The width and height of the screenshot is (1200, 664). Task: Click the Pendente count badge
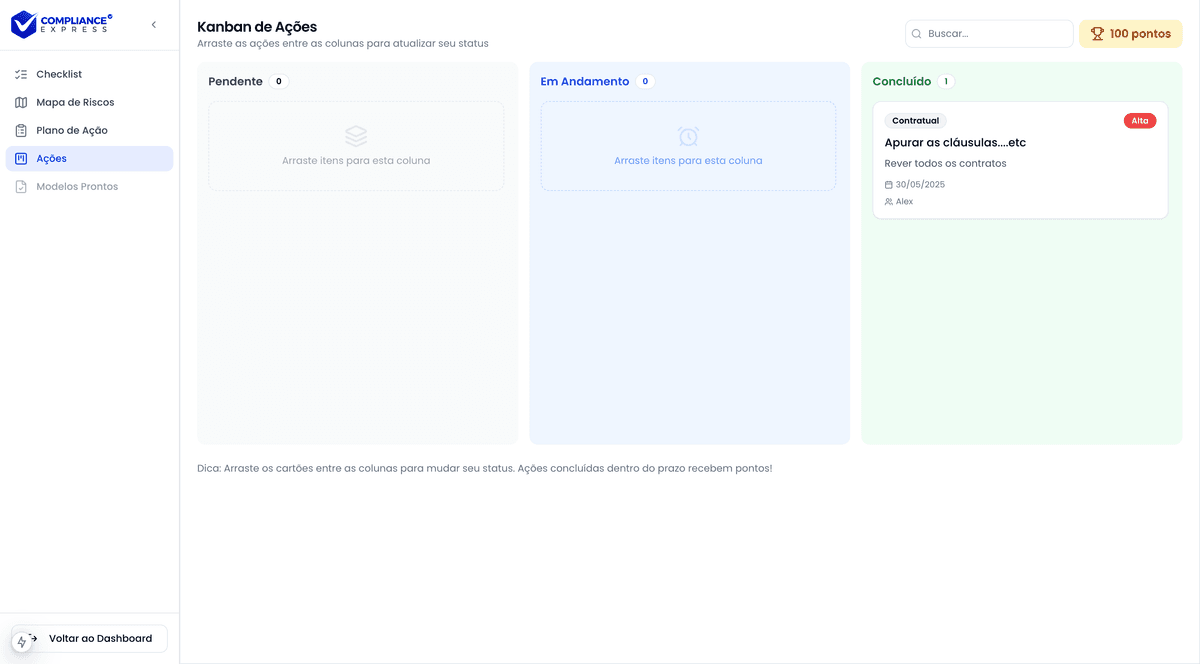coord(279,81)
